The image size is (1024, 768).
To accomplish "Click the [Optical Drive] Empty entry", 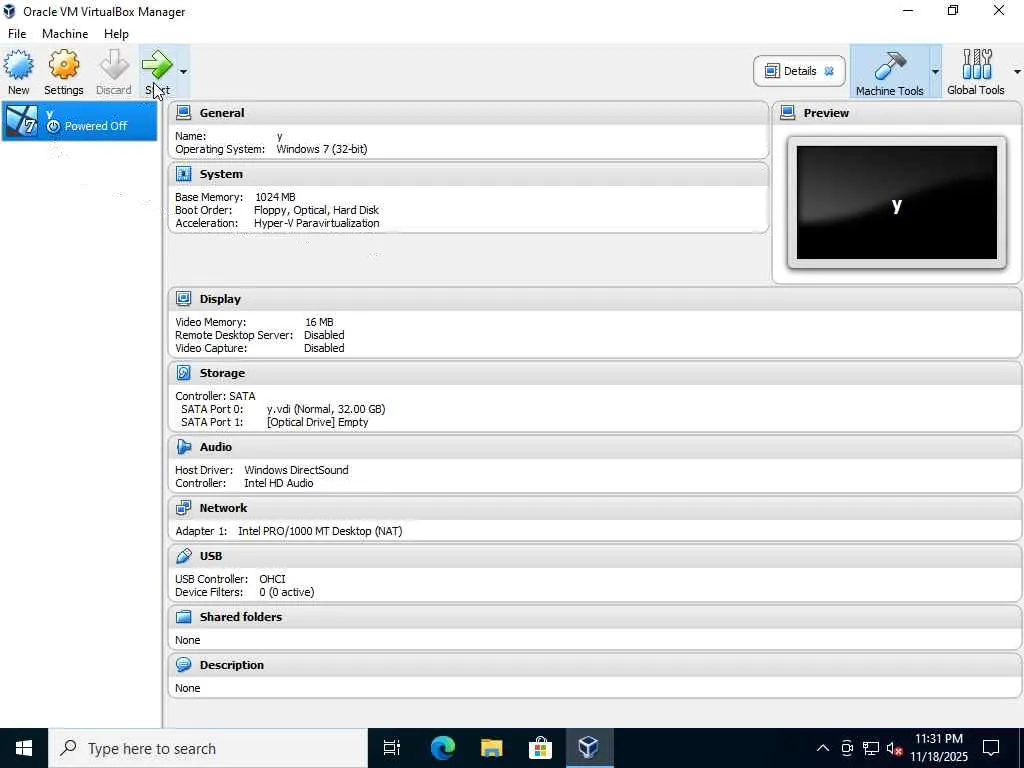I will point(317,422).
